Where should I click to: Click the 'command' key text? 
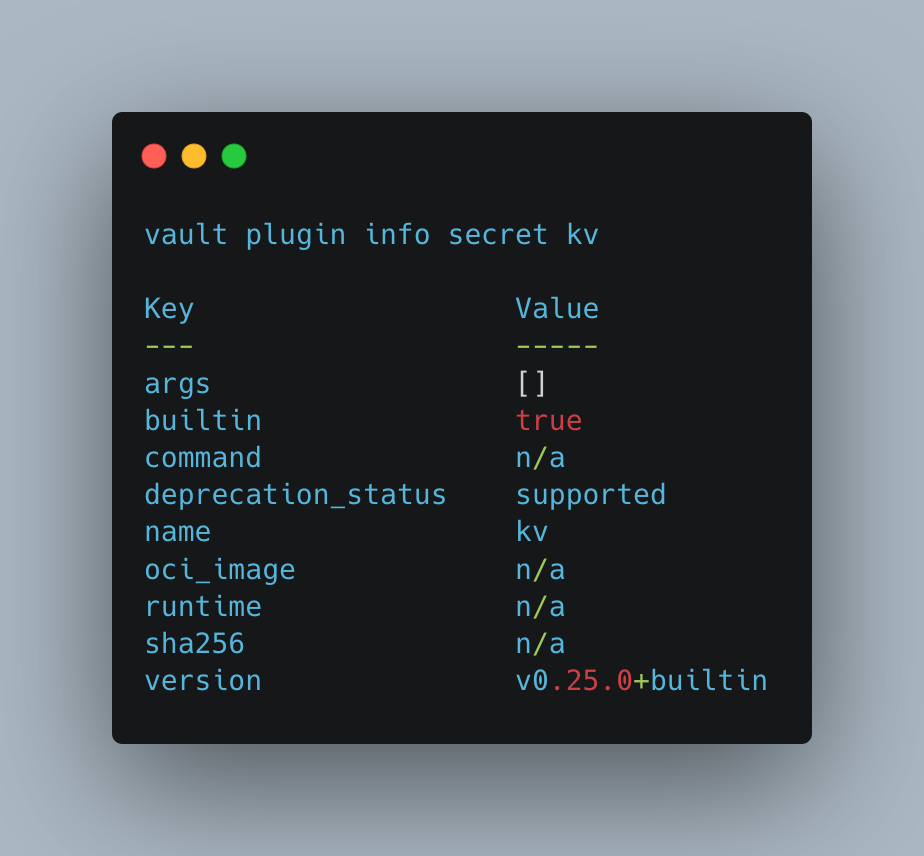(203, 458)
